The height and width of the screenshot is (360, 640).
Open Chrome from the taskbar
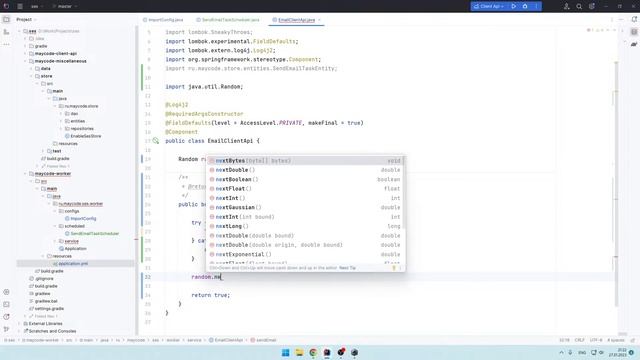pos(313,352)
